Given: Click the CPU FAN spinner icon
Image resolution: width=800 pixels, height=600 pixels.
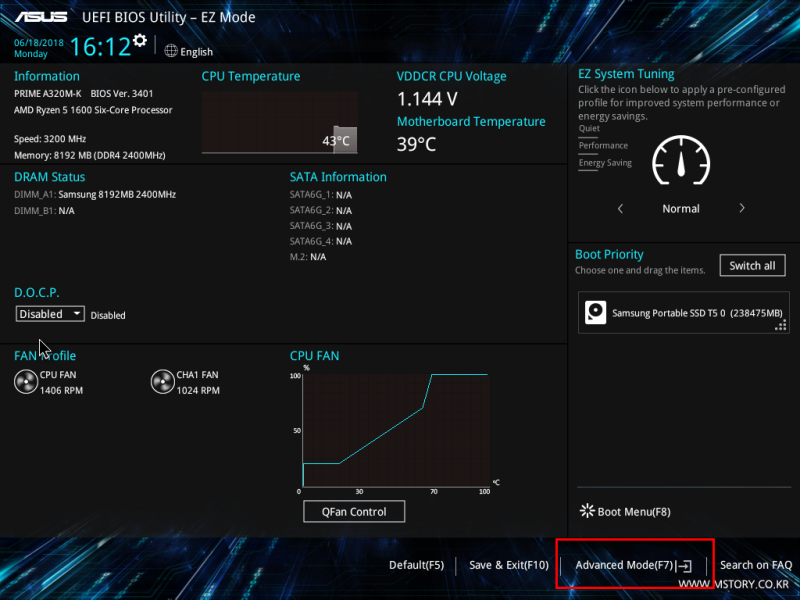Looking at the screenshot, I should point(26,382).
